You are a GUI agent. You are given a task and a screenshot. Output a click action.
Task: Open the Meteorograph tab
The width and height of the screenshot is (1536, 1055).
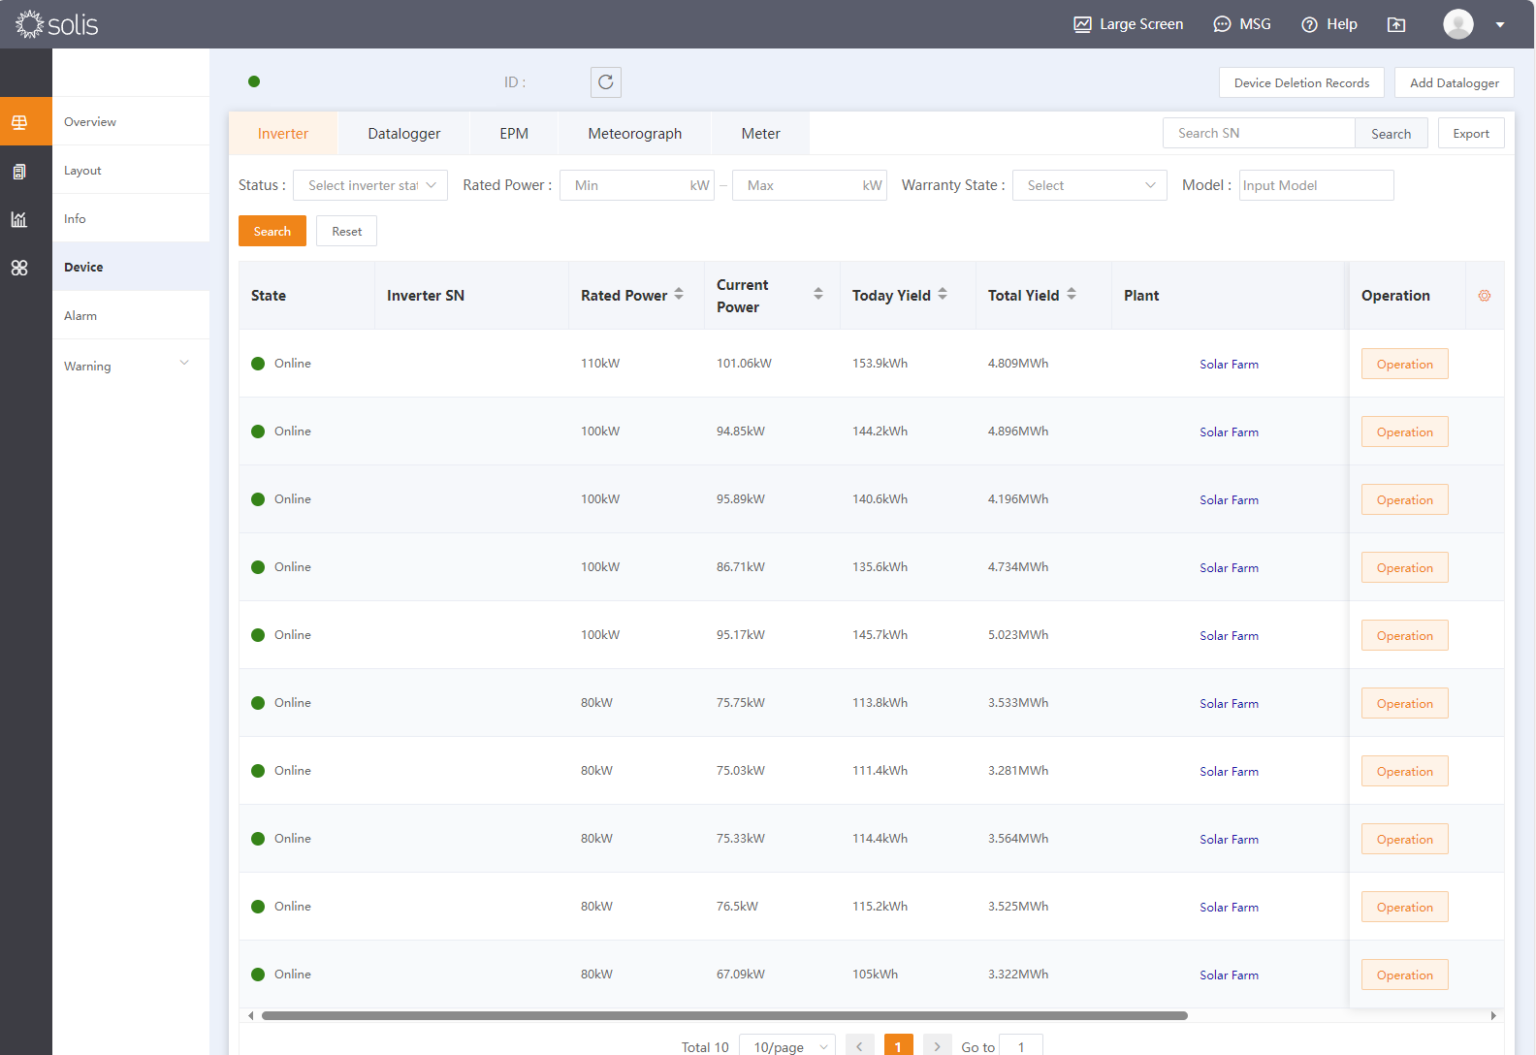[634, 133]
